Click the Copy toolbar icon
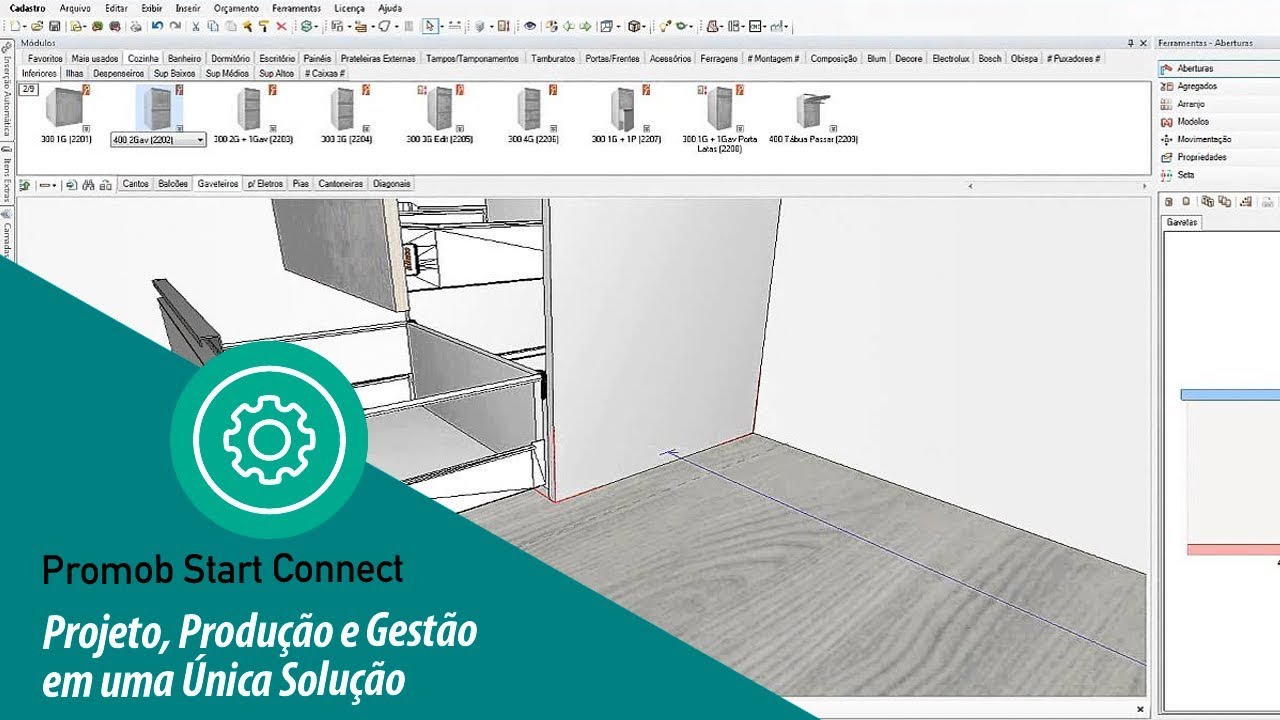The image size is (1280, 720). pos(213,26)
